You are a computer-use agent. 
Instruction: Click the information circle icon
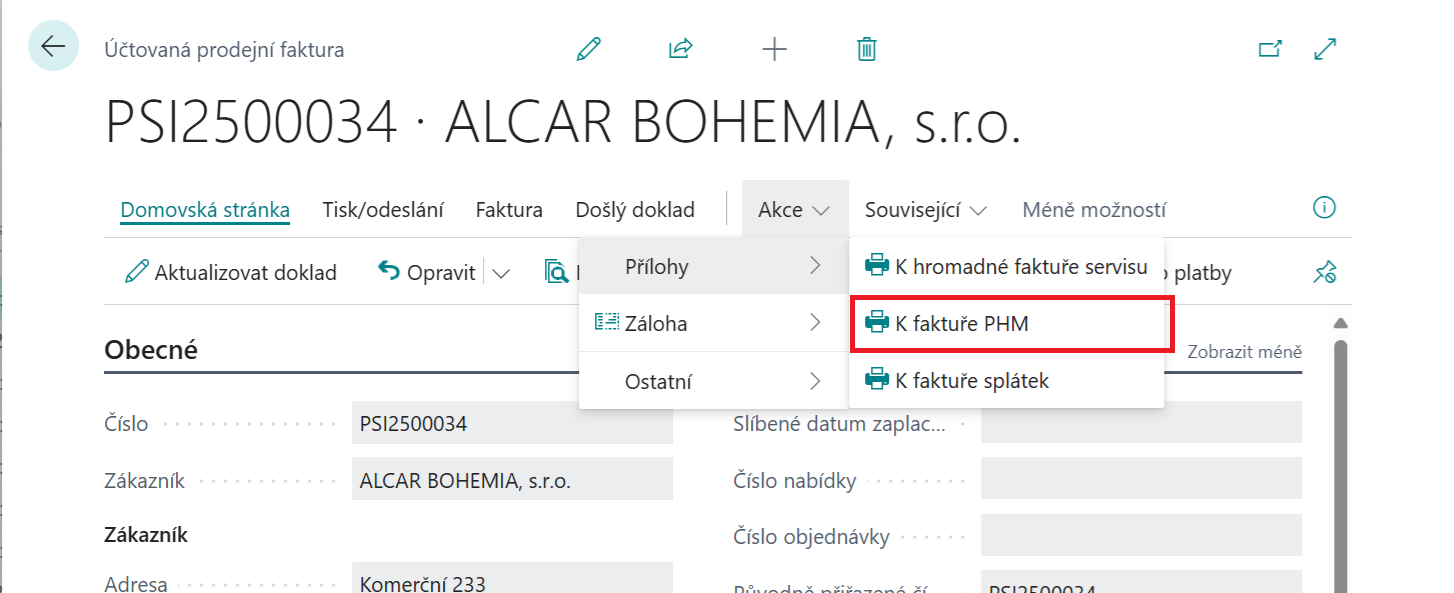(x=1324, y=208)
